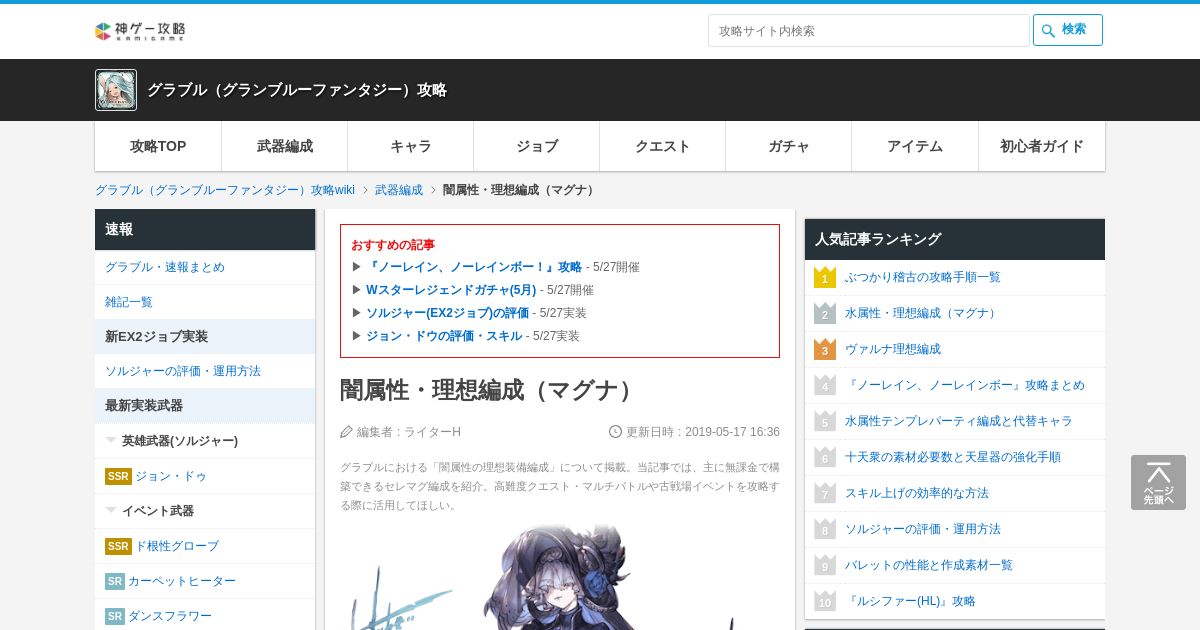Click the gold rank 1 crown badge
This screenshot has width=1200, height=630.
click(825, 277)
